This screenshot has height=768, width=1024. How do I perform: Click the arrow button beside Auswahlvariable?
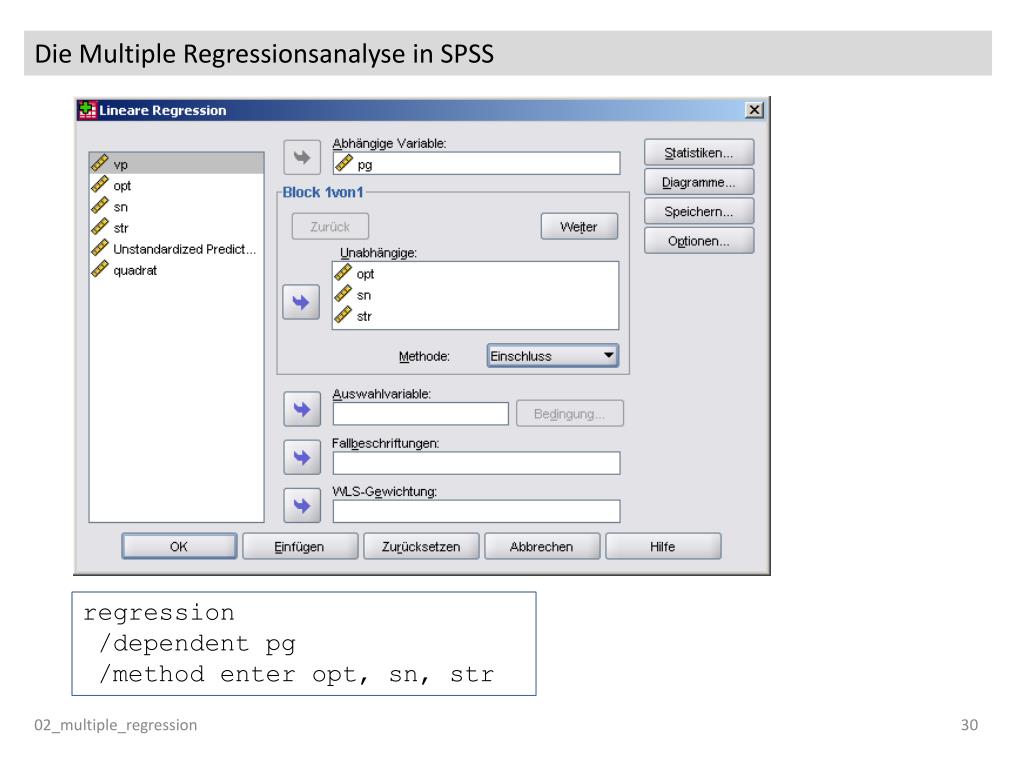click(x=302, y=409)
